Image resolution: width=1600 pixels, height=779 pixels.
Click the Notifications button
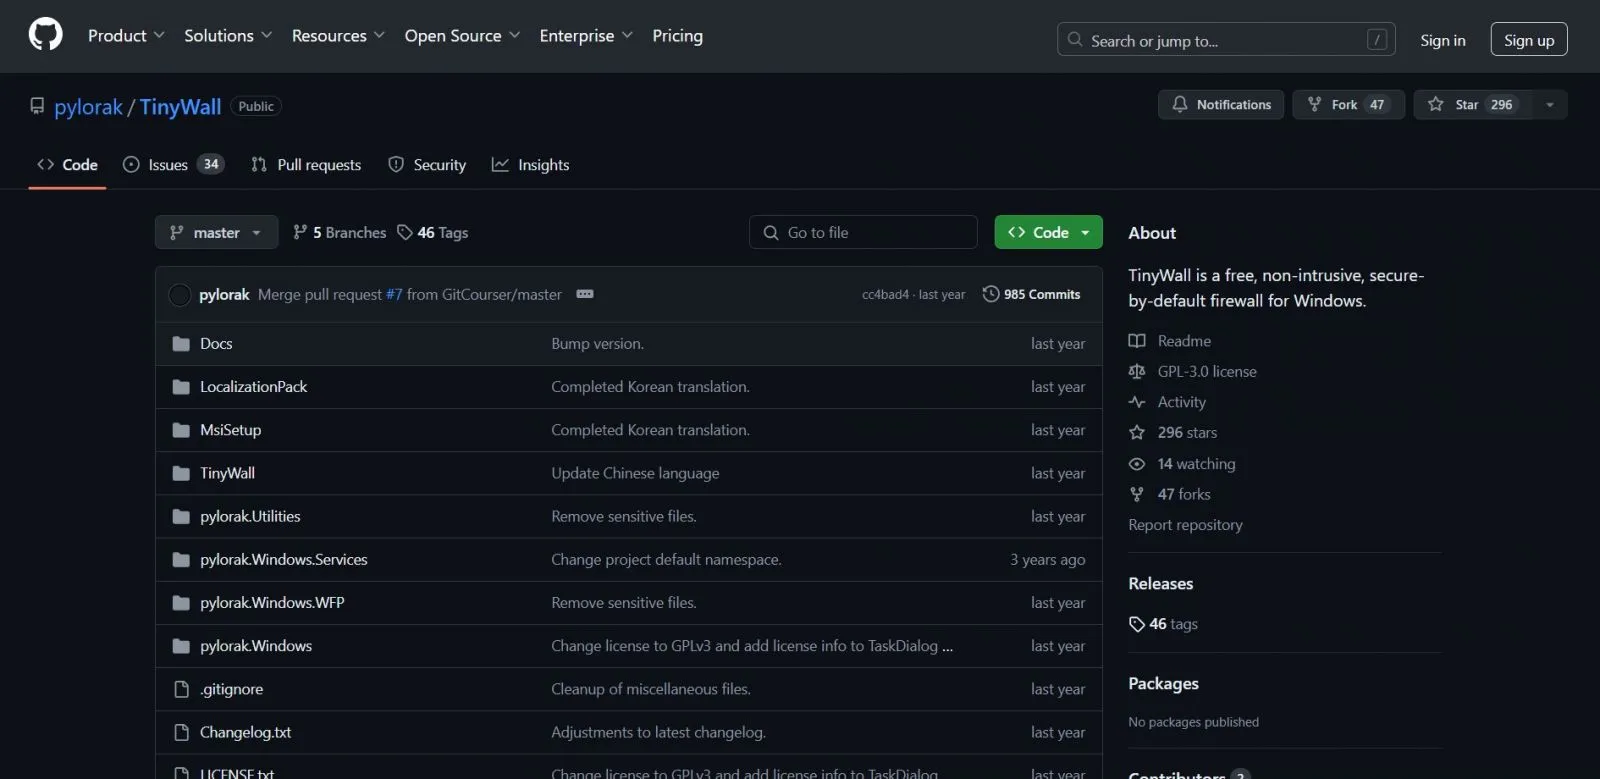click(x=1221, y=105)
